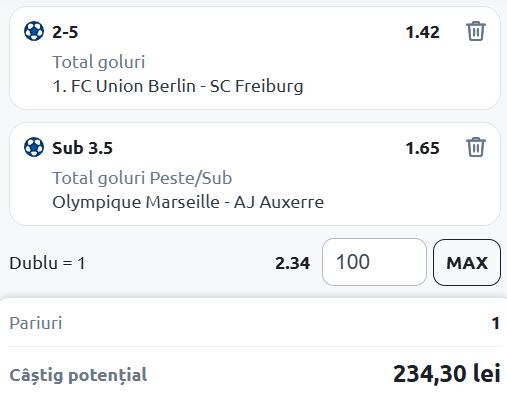Click the combined odds 2.34
507x400 pixels.
coord(292,263)
